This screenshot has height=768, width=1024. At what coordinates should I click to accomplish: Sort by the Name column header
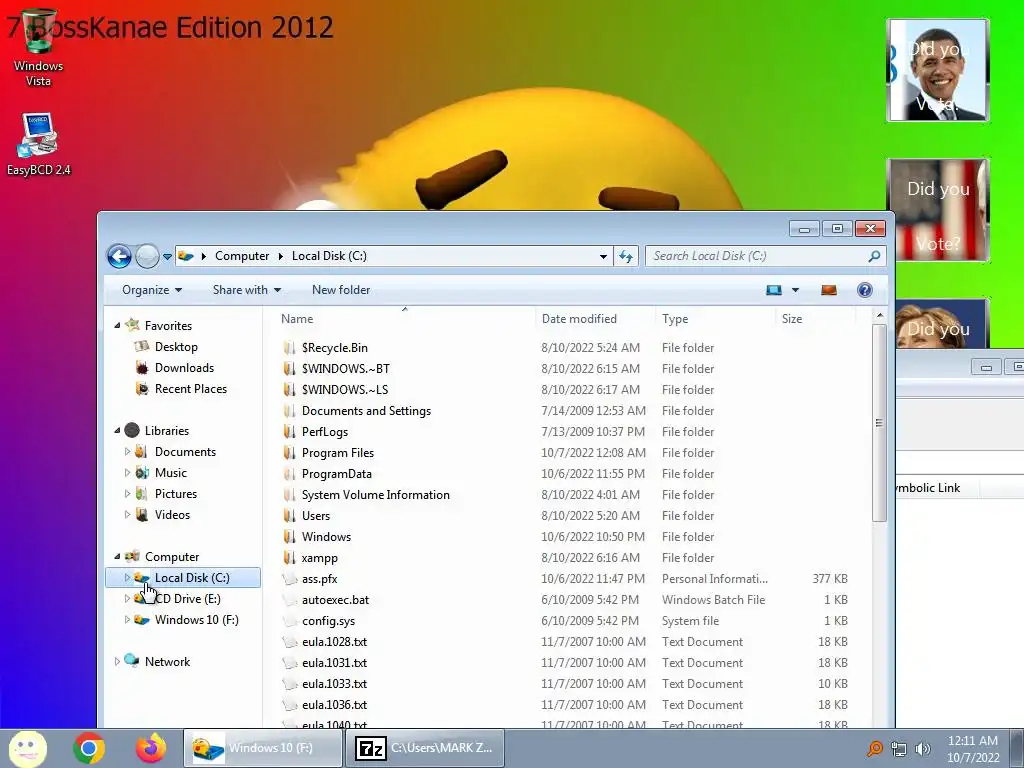coord(297,319)
